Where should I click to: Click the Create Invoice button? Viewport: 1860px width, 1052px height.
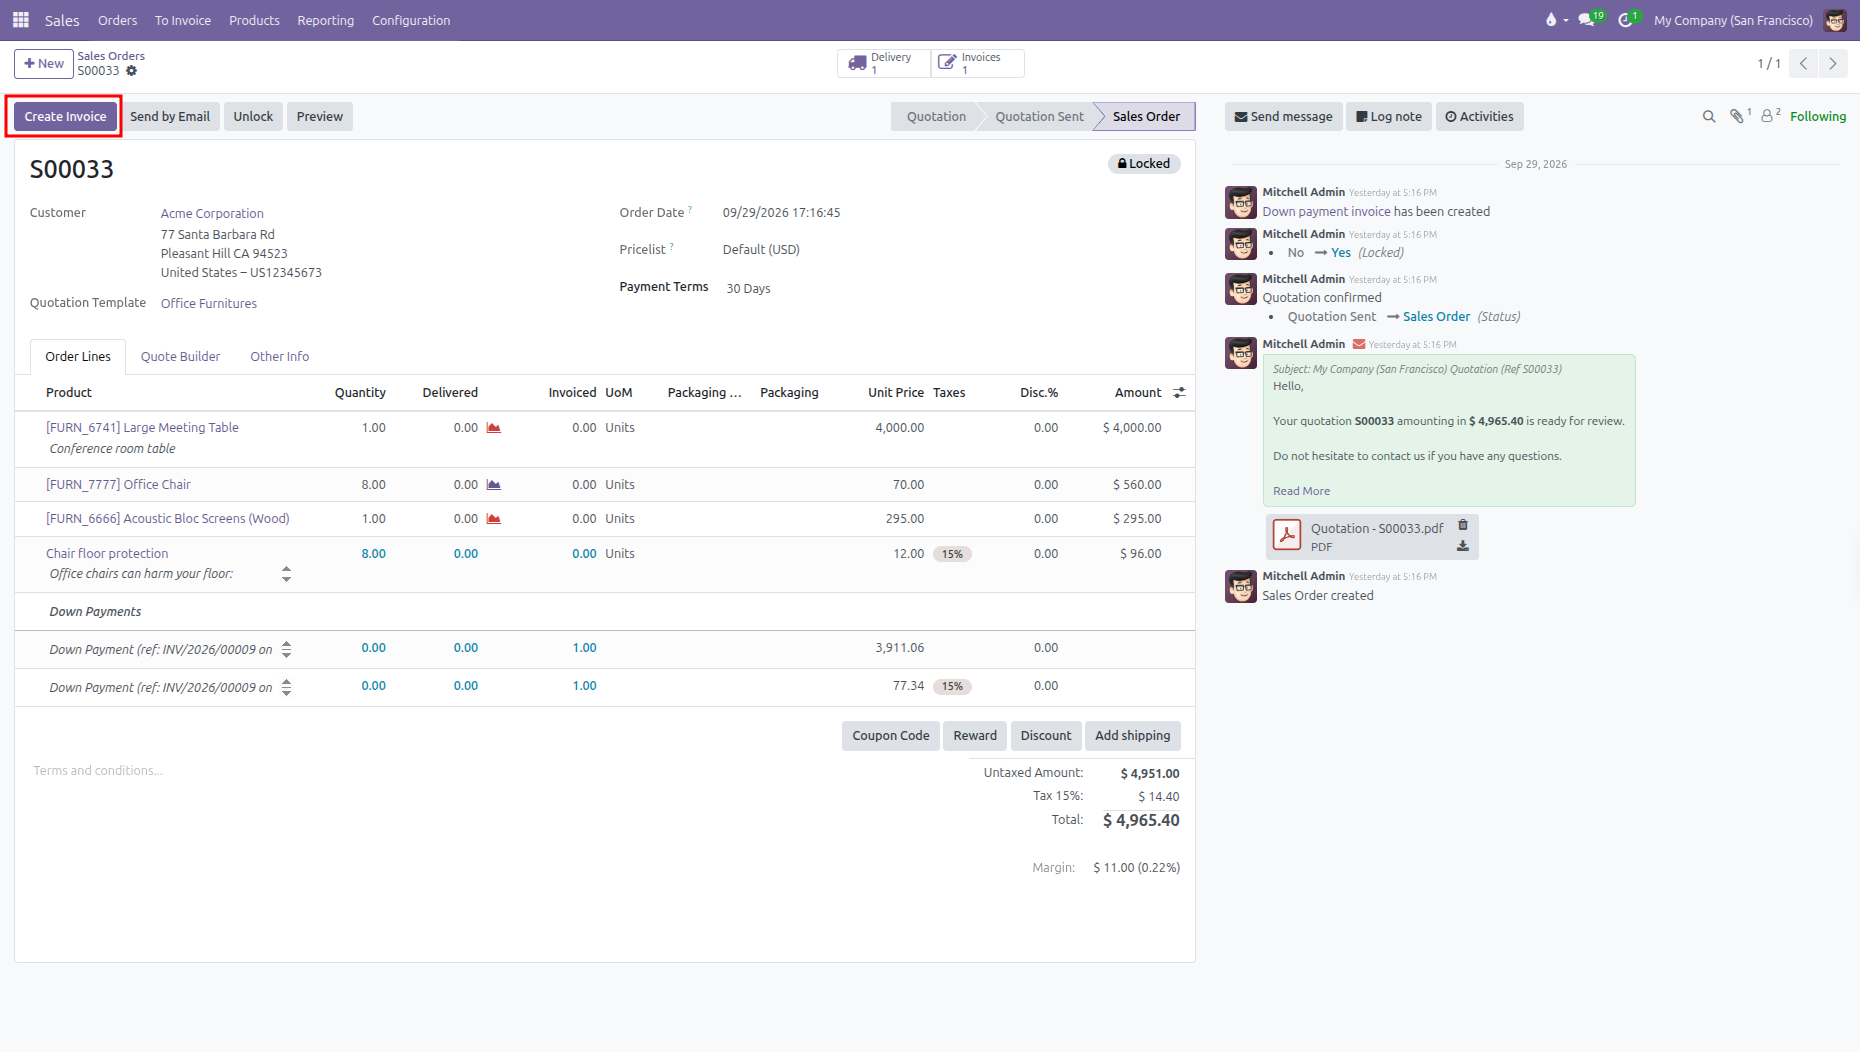pos(65,117)
